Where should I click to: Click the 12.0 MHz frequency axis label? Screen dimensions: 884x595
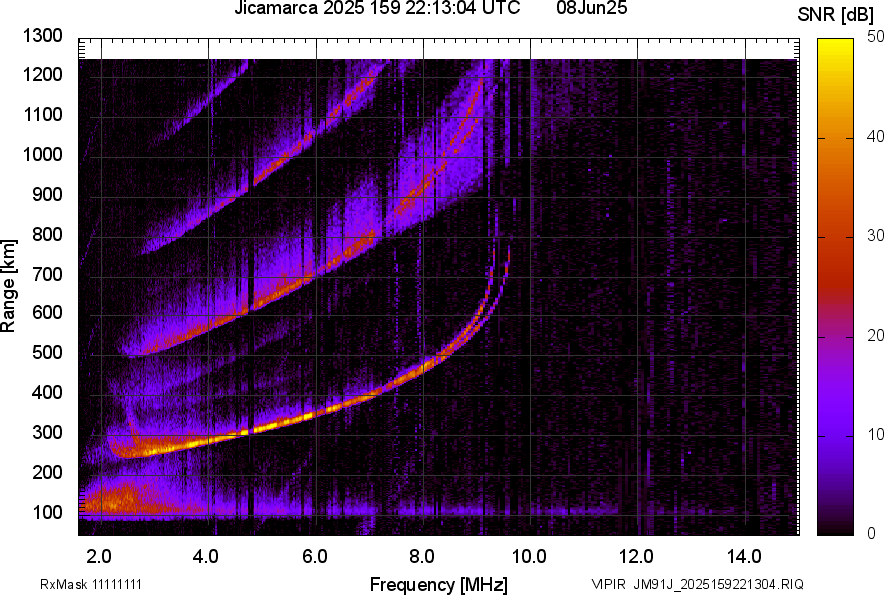tap(637, 557)
